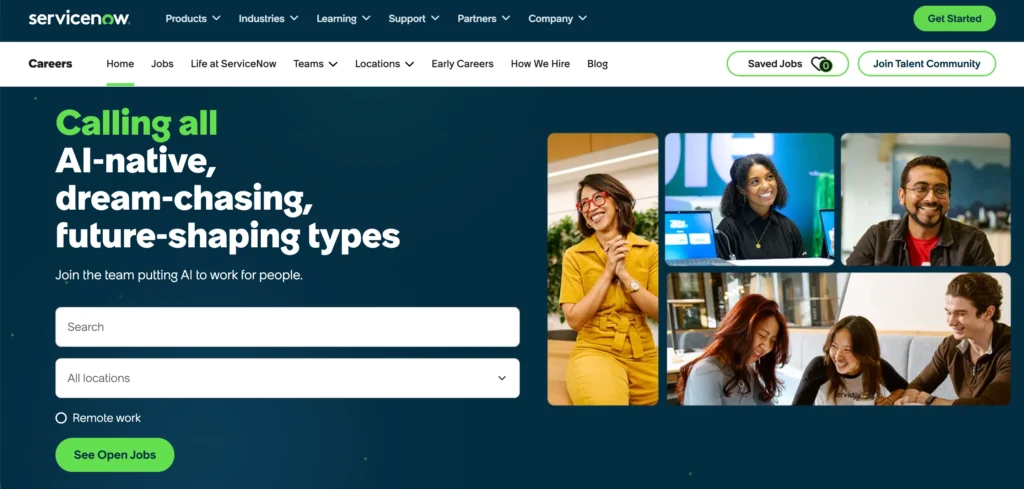This screenshot has height=489, width=1024.
Task: Open the Saved Jobs button
Action: click(788, 64)
